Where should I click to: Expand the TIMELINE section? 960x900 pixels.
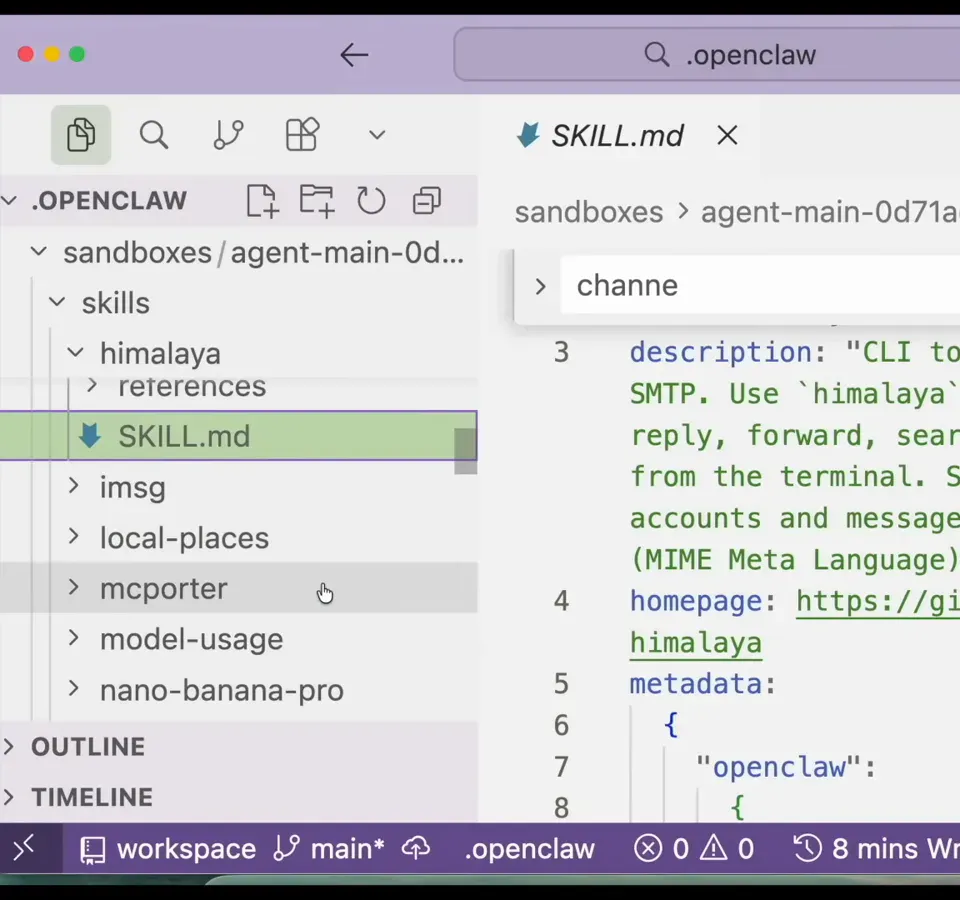(239, 797)
